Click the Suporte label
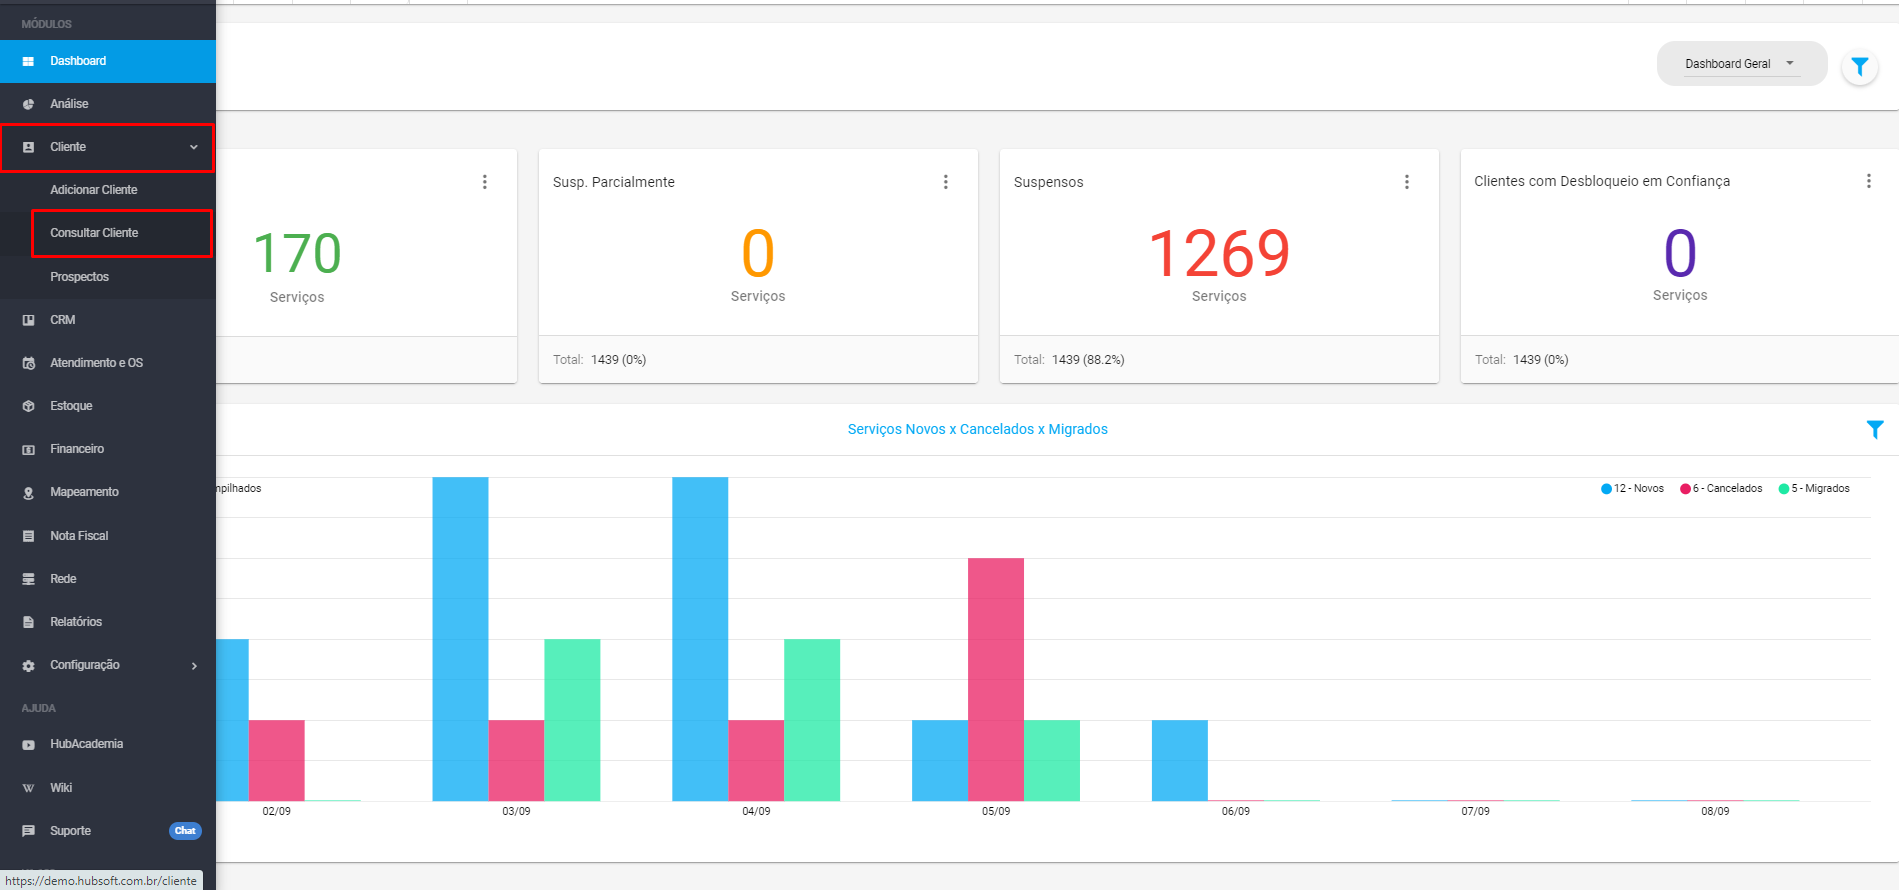 pos(70,831)
